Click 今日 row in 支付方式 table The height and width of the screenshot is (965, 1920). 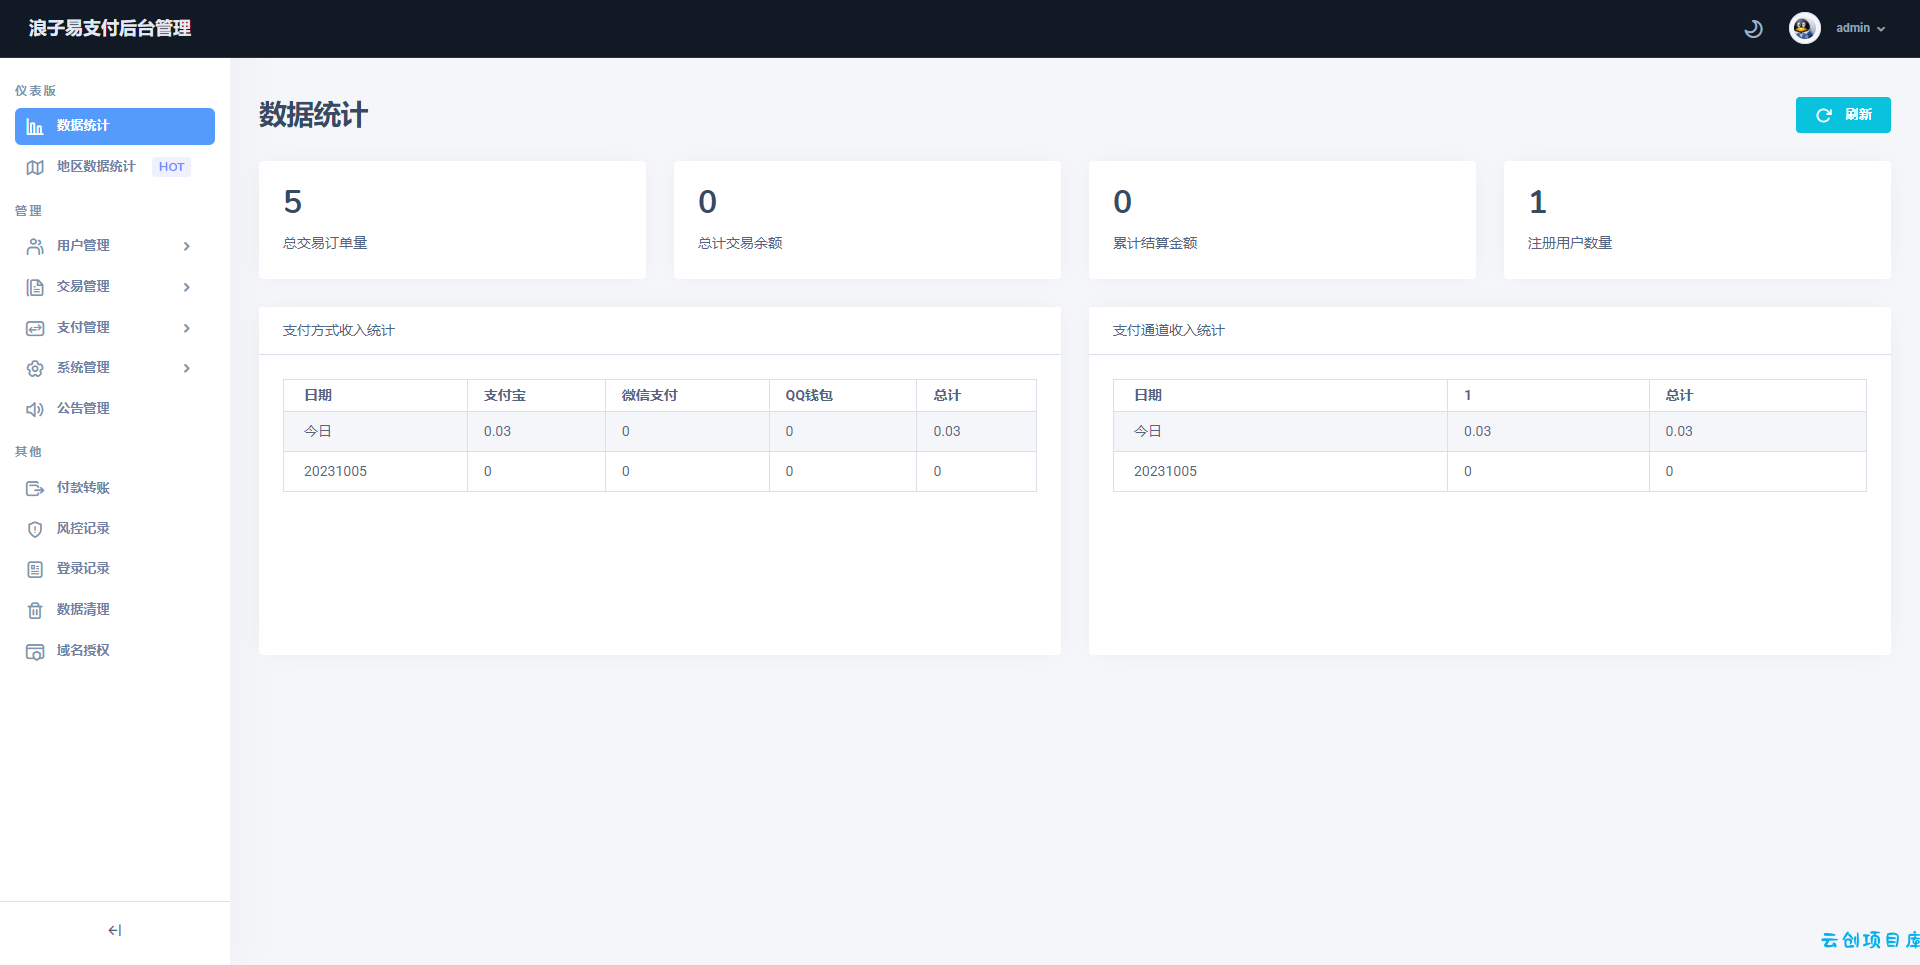(x=660, y=431)
